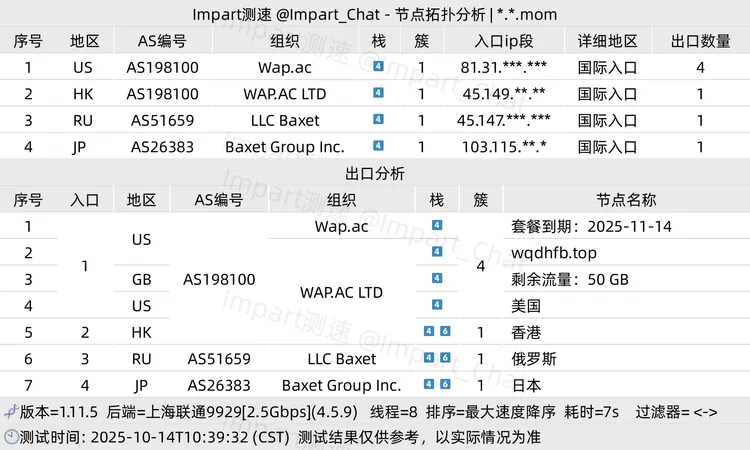Image resolution: width=750 pixels, height=450 pixels.
Task: Click the IPv6 badge in the 俄罗斯 exit row
Action: [x=444, y=358]
